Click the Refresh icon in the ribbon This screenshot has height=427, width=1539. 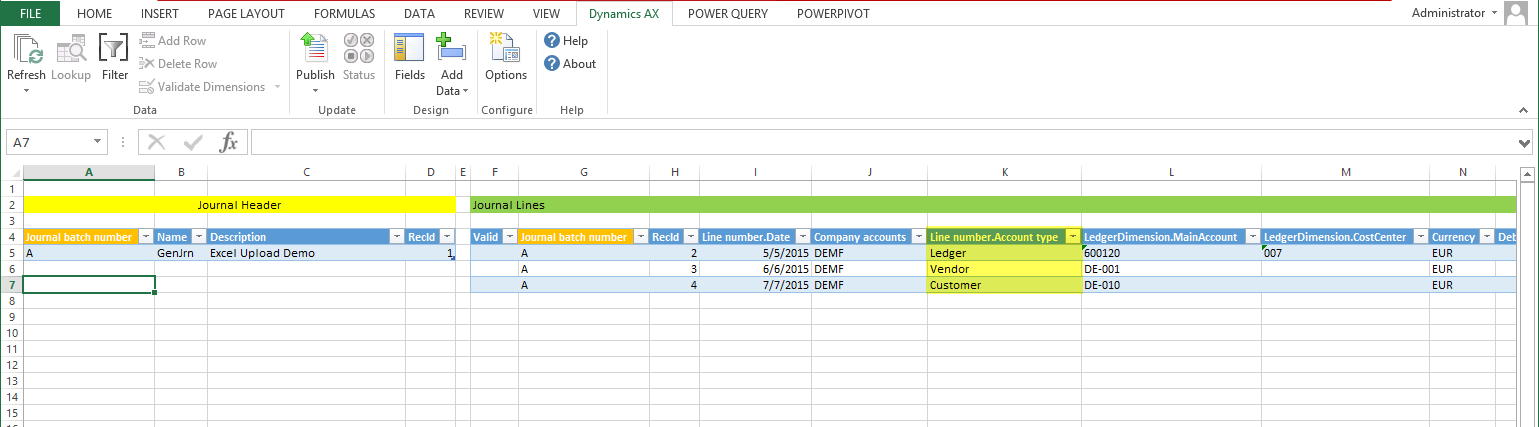[x=26, y=50]
